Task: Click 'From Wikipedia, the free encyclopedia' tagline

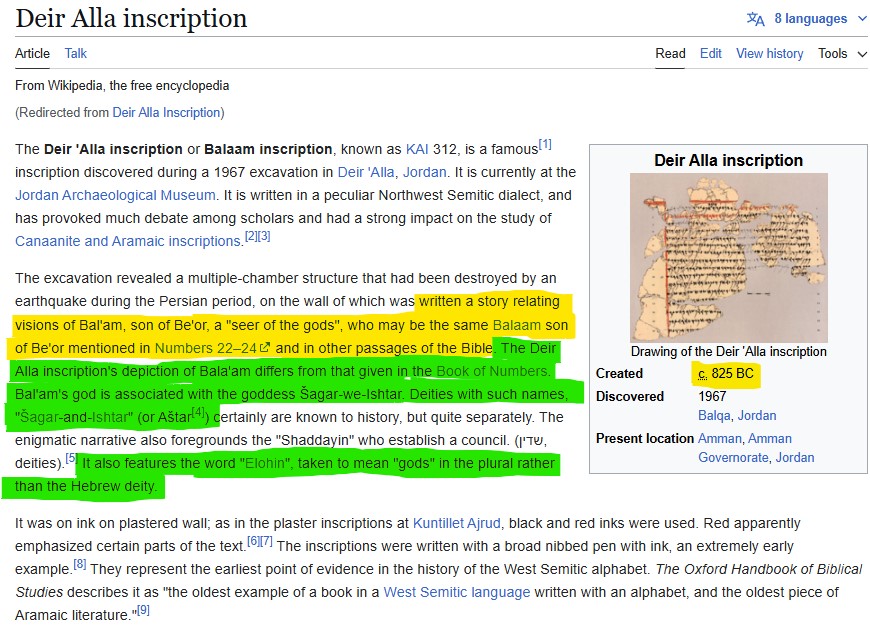Action: pyautogui.click(x=122, y=85)
